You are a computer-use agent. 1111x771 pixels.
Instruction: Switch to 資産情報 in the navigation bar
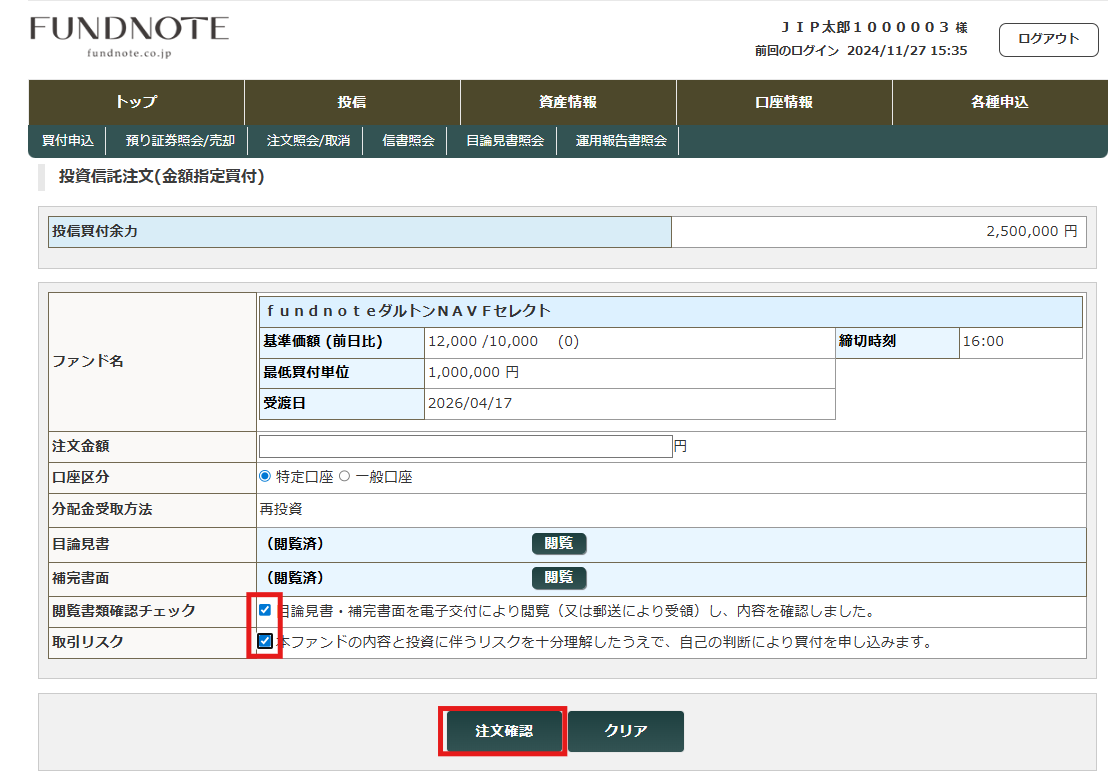[568, 102]
